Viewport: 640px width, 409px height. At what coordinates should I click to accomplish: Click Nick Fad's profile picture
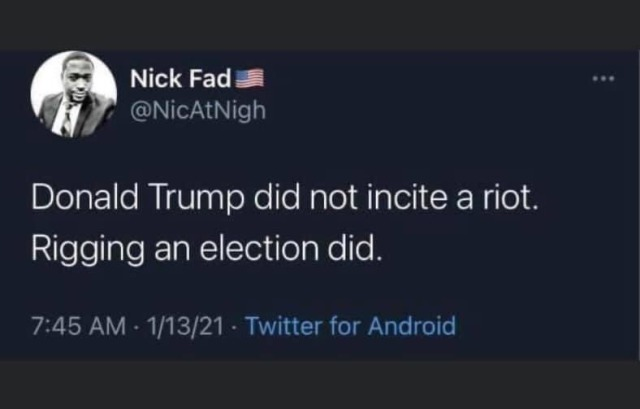pyautogui.click(x=74, y=95)
